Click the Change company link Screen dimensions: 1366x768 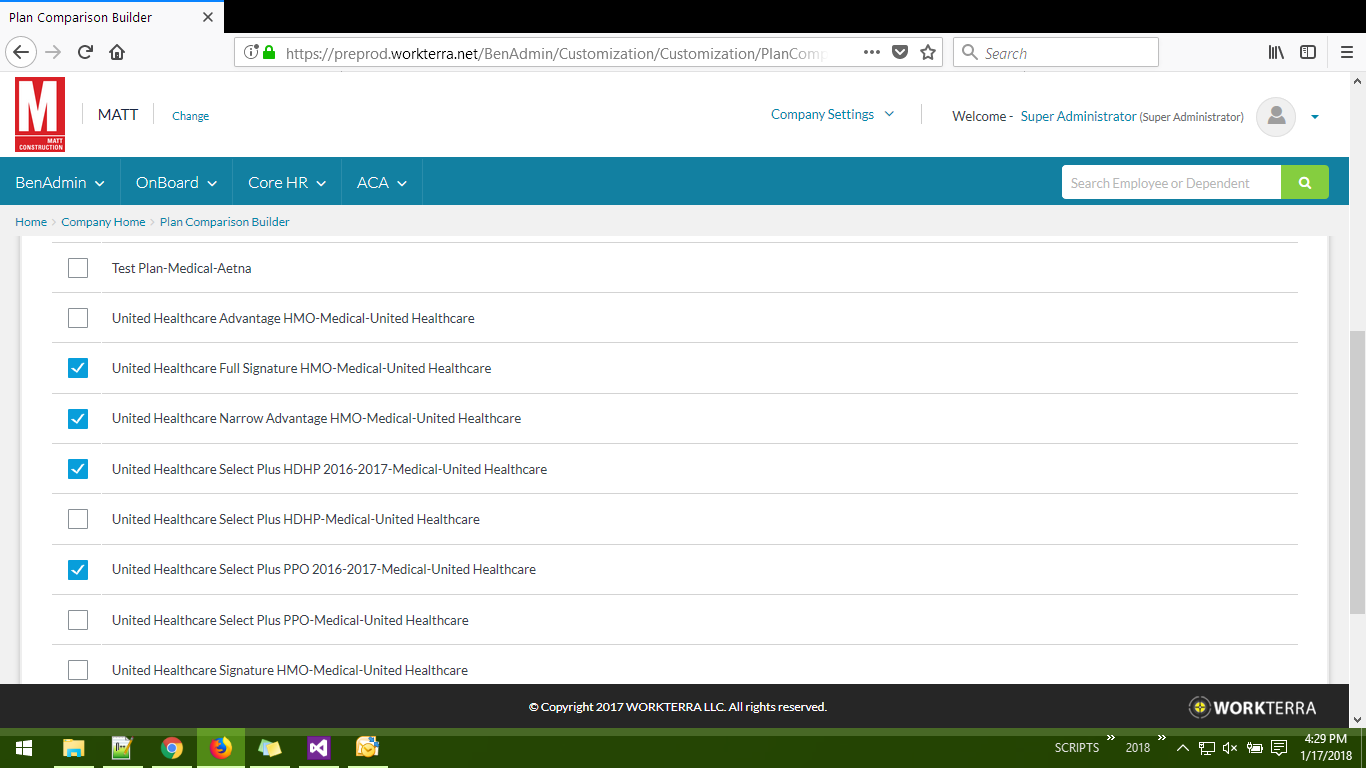(x=190, y=116)
